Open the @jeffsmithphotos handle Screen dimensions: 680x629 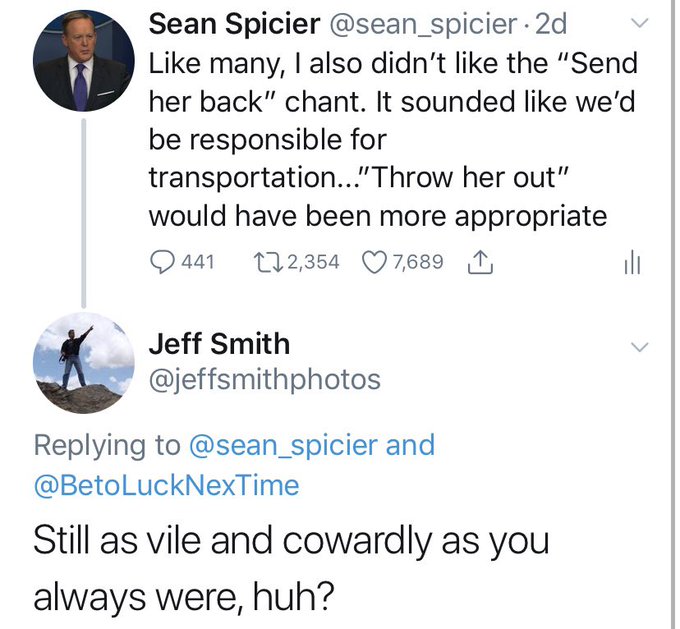[x=265, y=380]
